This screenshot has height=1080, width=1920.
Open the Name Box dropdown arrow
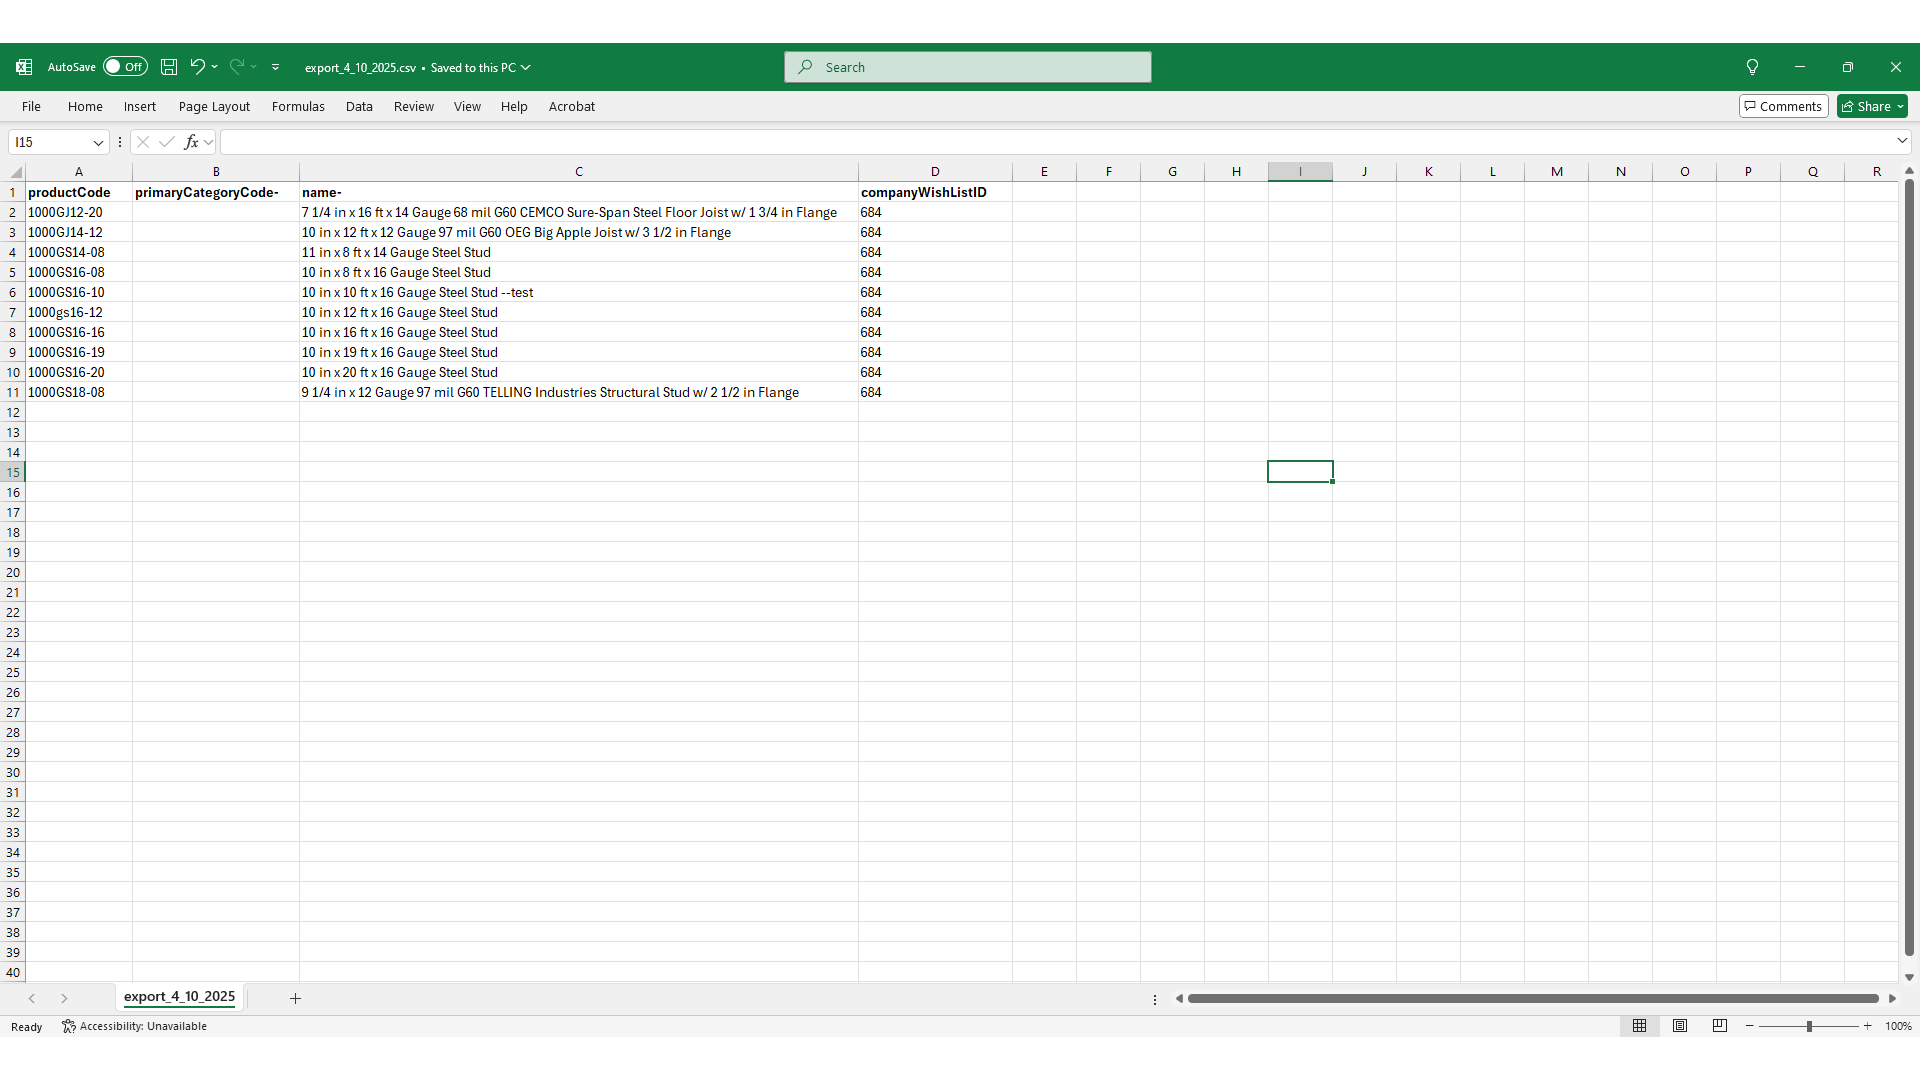click(x=98, y=142)
